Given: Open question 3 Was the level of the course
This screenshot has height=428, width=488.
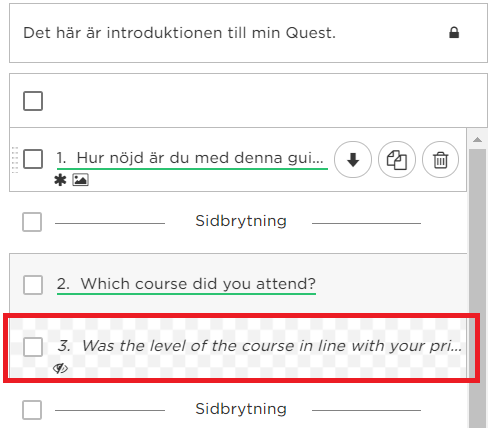Looking at the screenshot, I should tap(260, 346).
